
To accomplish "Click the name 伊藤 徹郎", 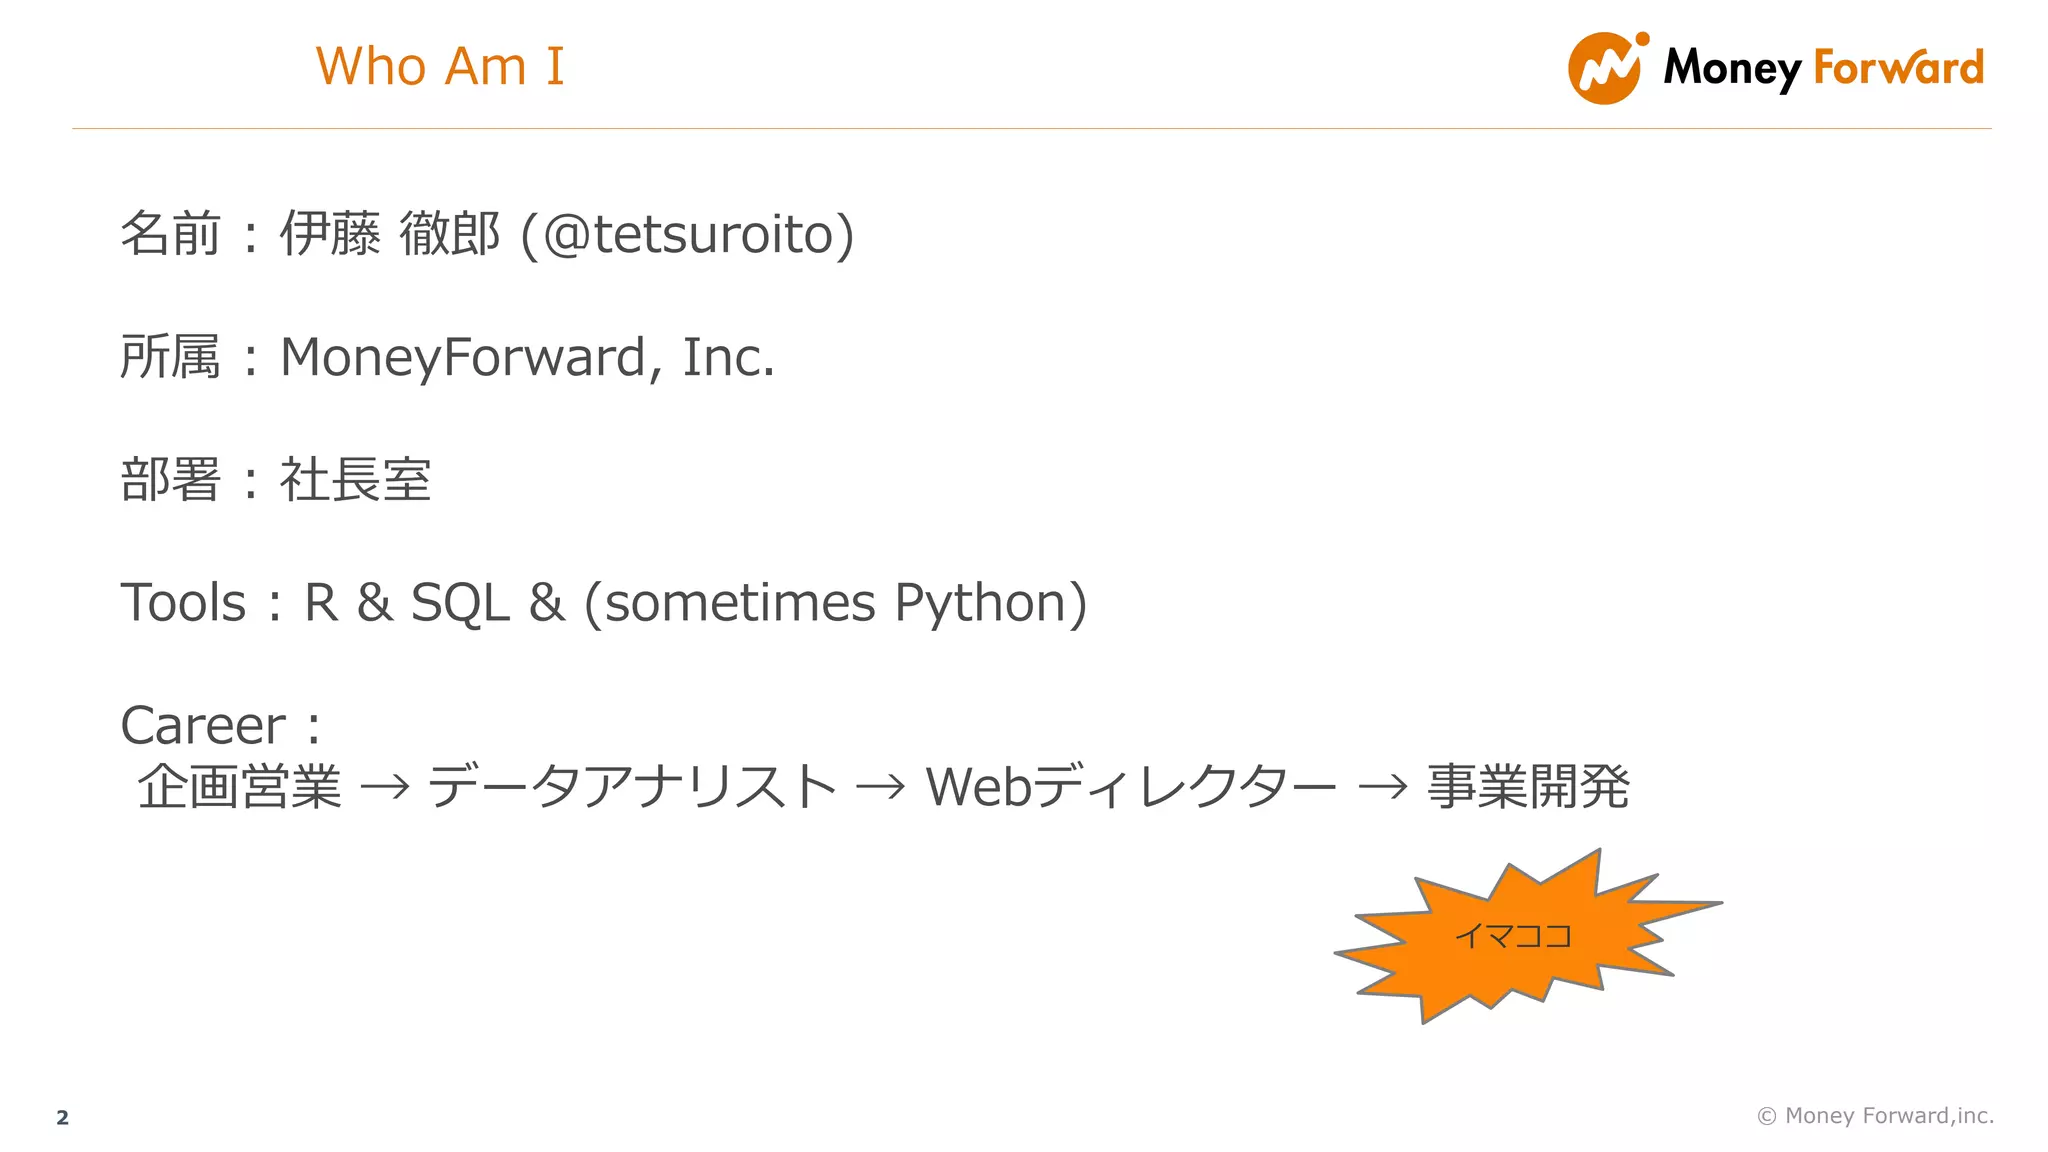I will point(389,234).
